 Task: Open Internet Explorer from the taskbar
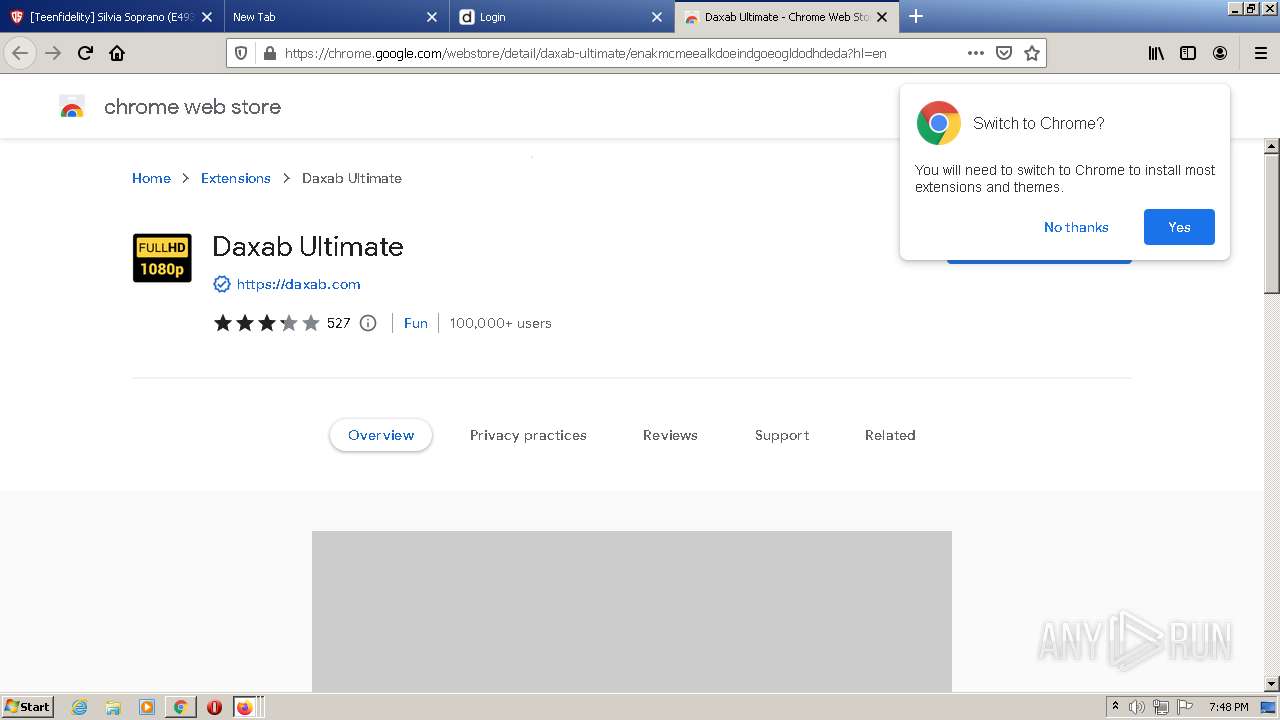pyautogui.click(x=79, y=707)
